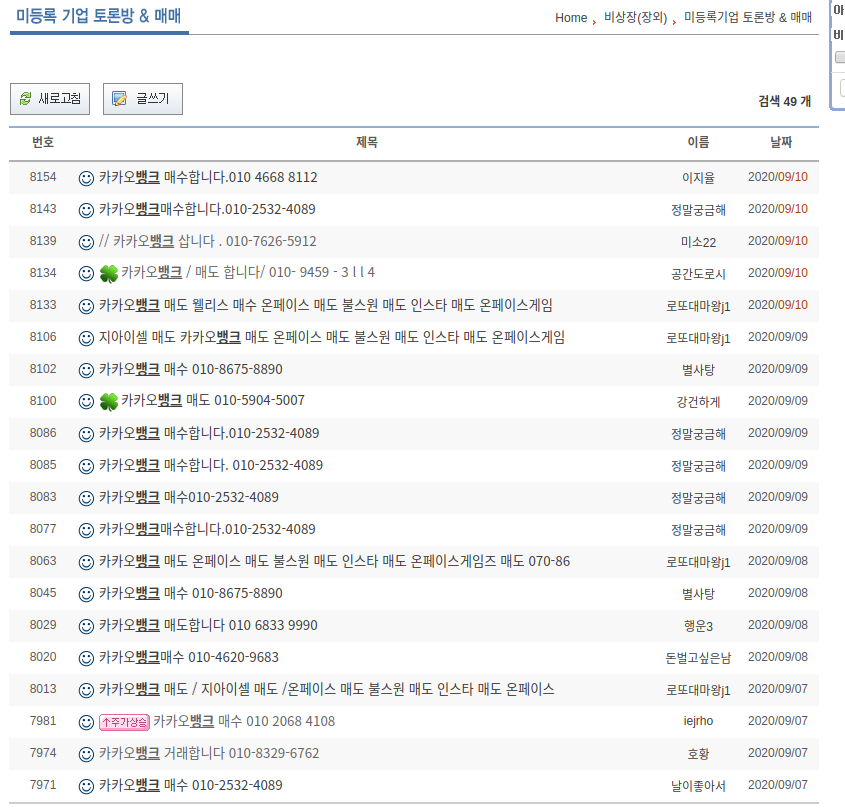845x811 pixels.
Task: Open post 8077 title 카카오뱅크매수합니다
Action: click(207, 529)
